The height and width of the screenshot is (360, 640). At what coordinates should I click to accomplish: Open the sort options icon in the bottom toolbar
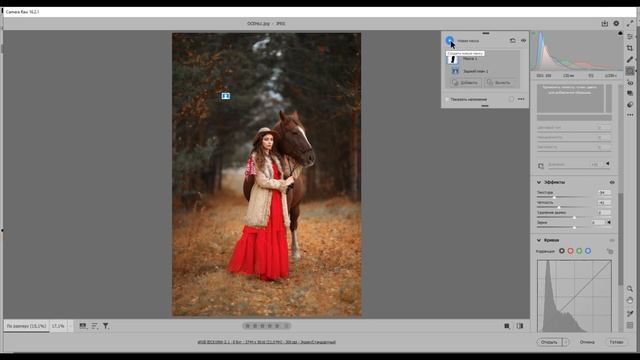[x=94, y=326]
